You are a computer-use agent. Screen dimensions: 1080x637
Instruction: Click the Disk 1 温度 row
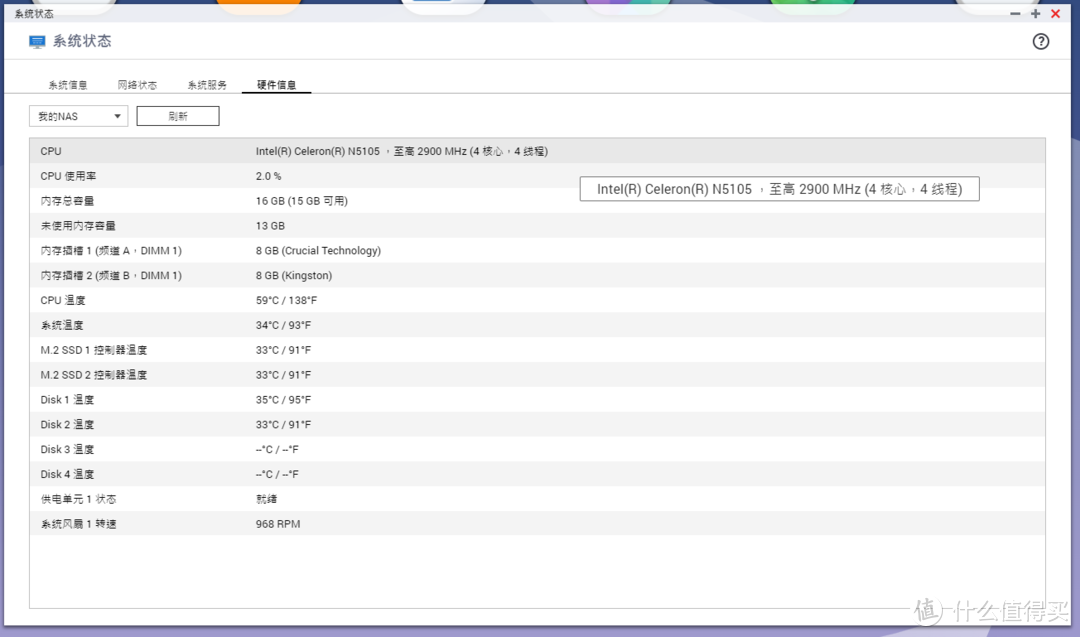537,400
